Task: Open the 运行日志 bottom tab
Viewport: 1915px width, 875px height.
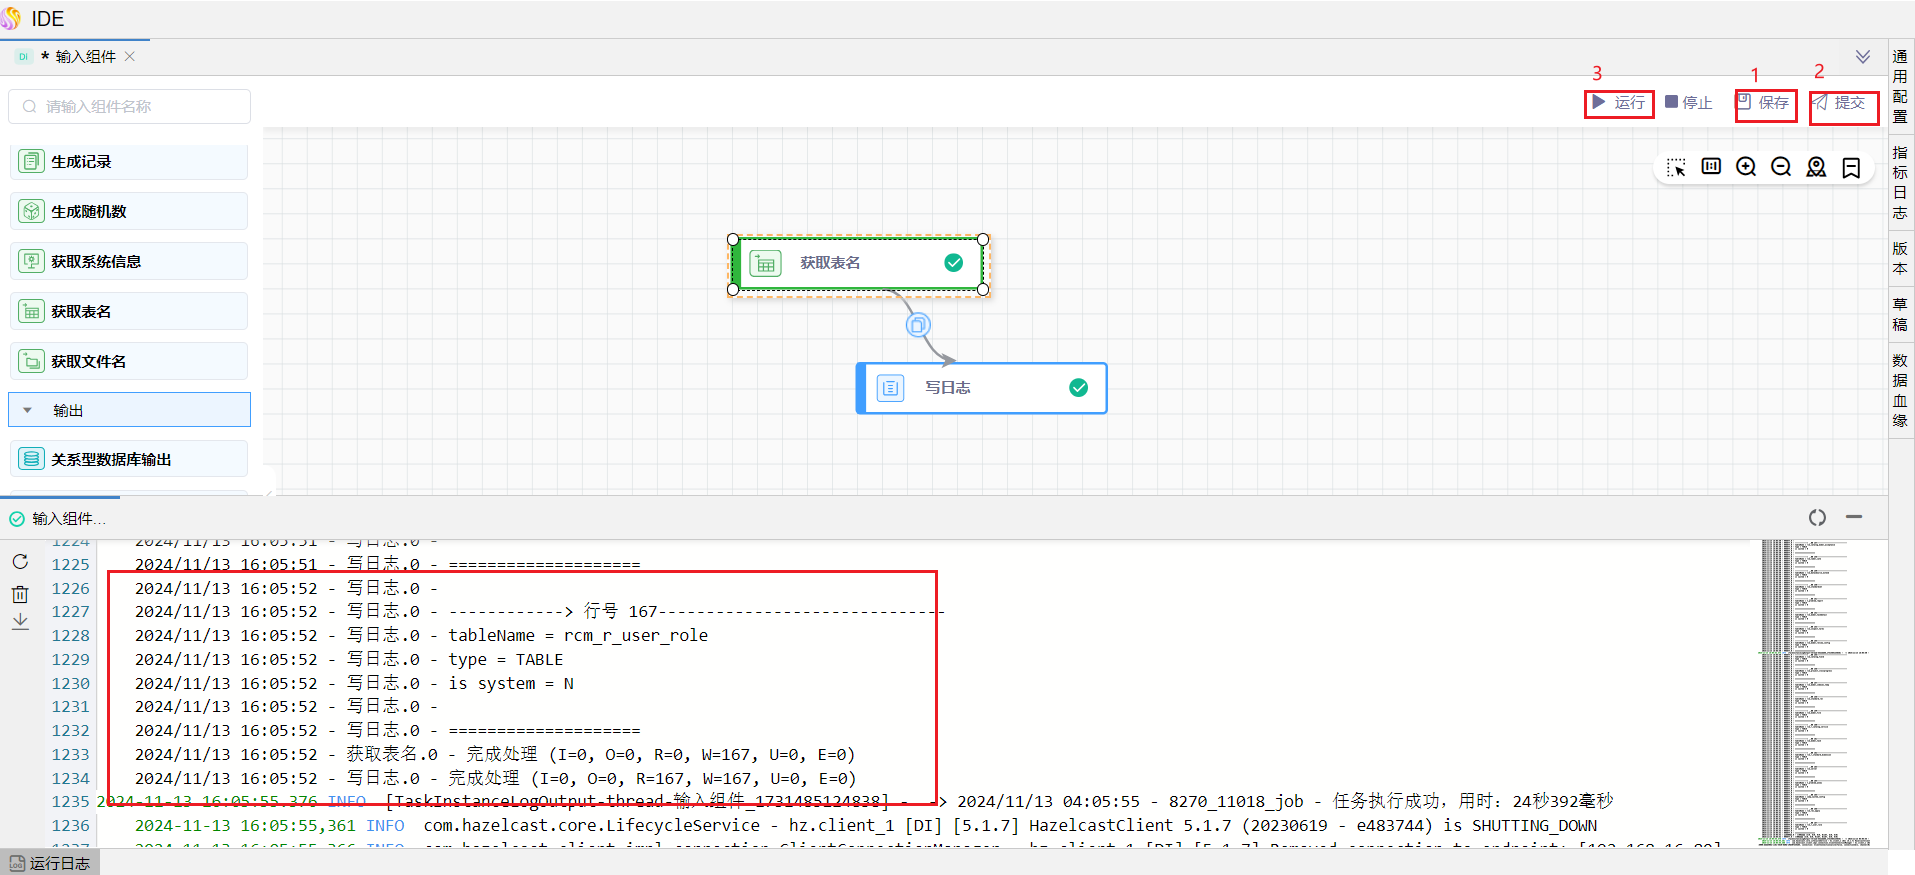Action: pos(50,863)
